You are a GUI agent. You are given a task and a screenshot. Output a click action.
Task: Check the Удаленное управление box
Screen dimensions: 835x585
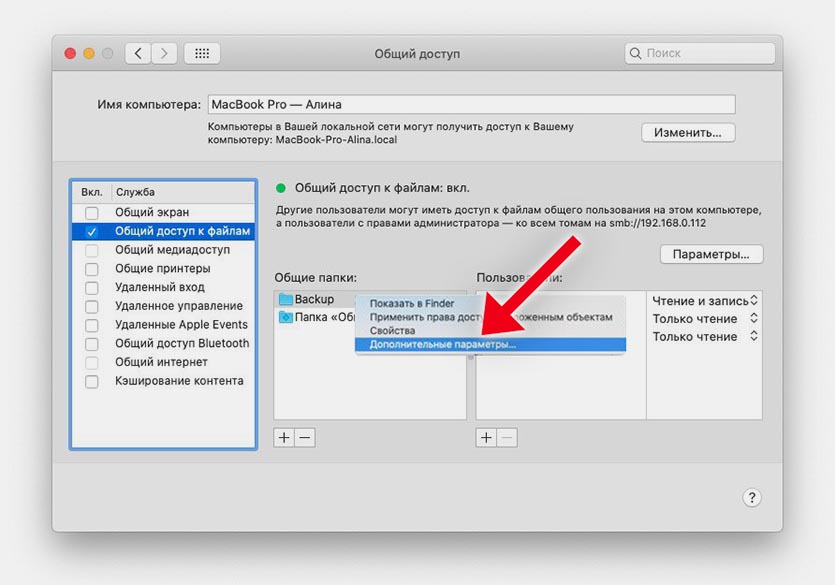tap(92, 307)
